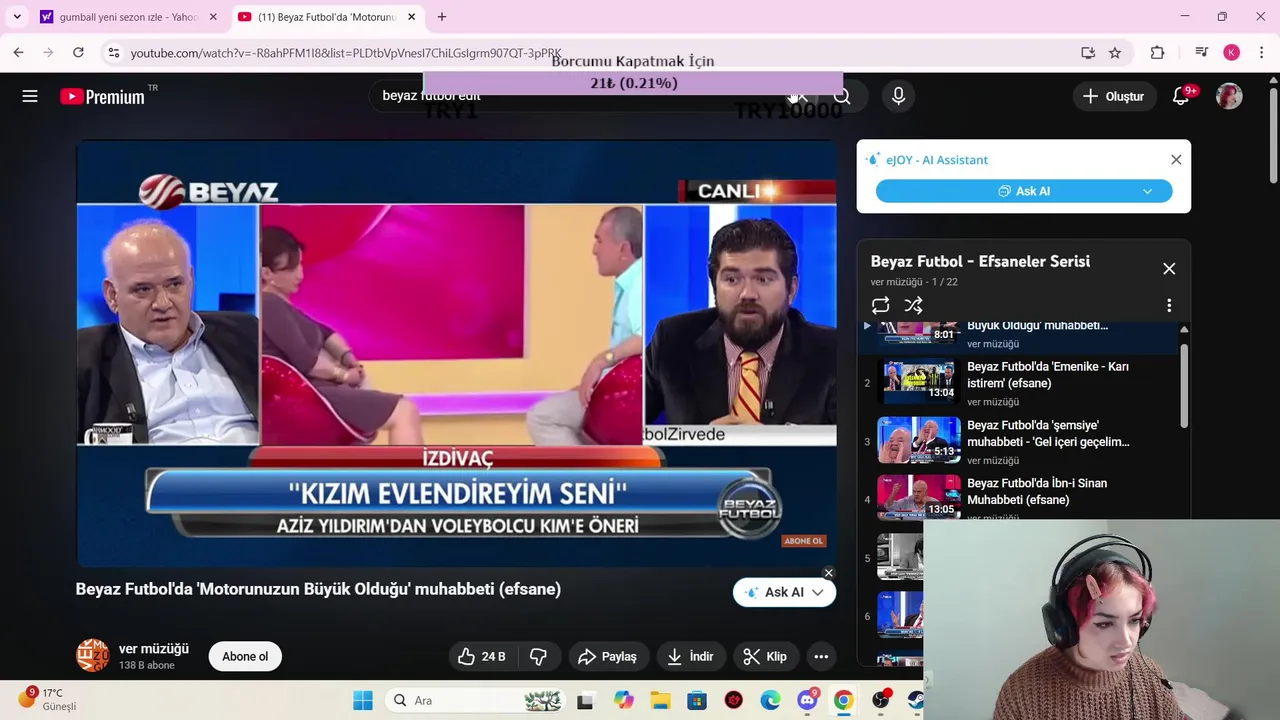Click the video player area

coord(456,354)
